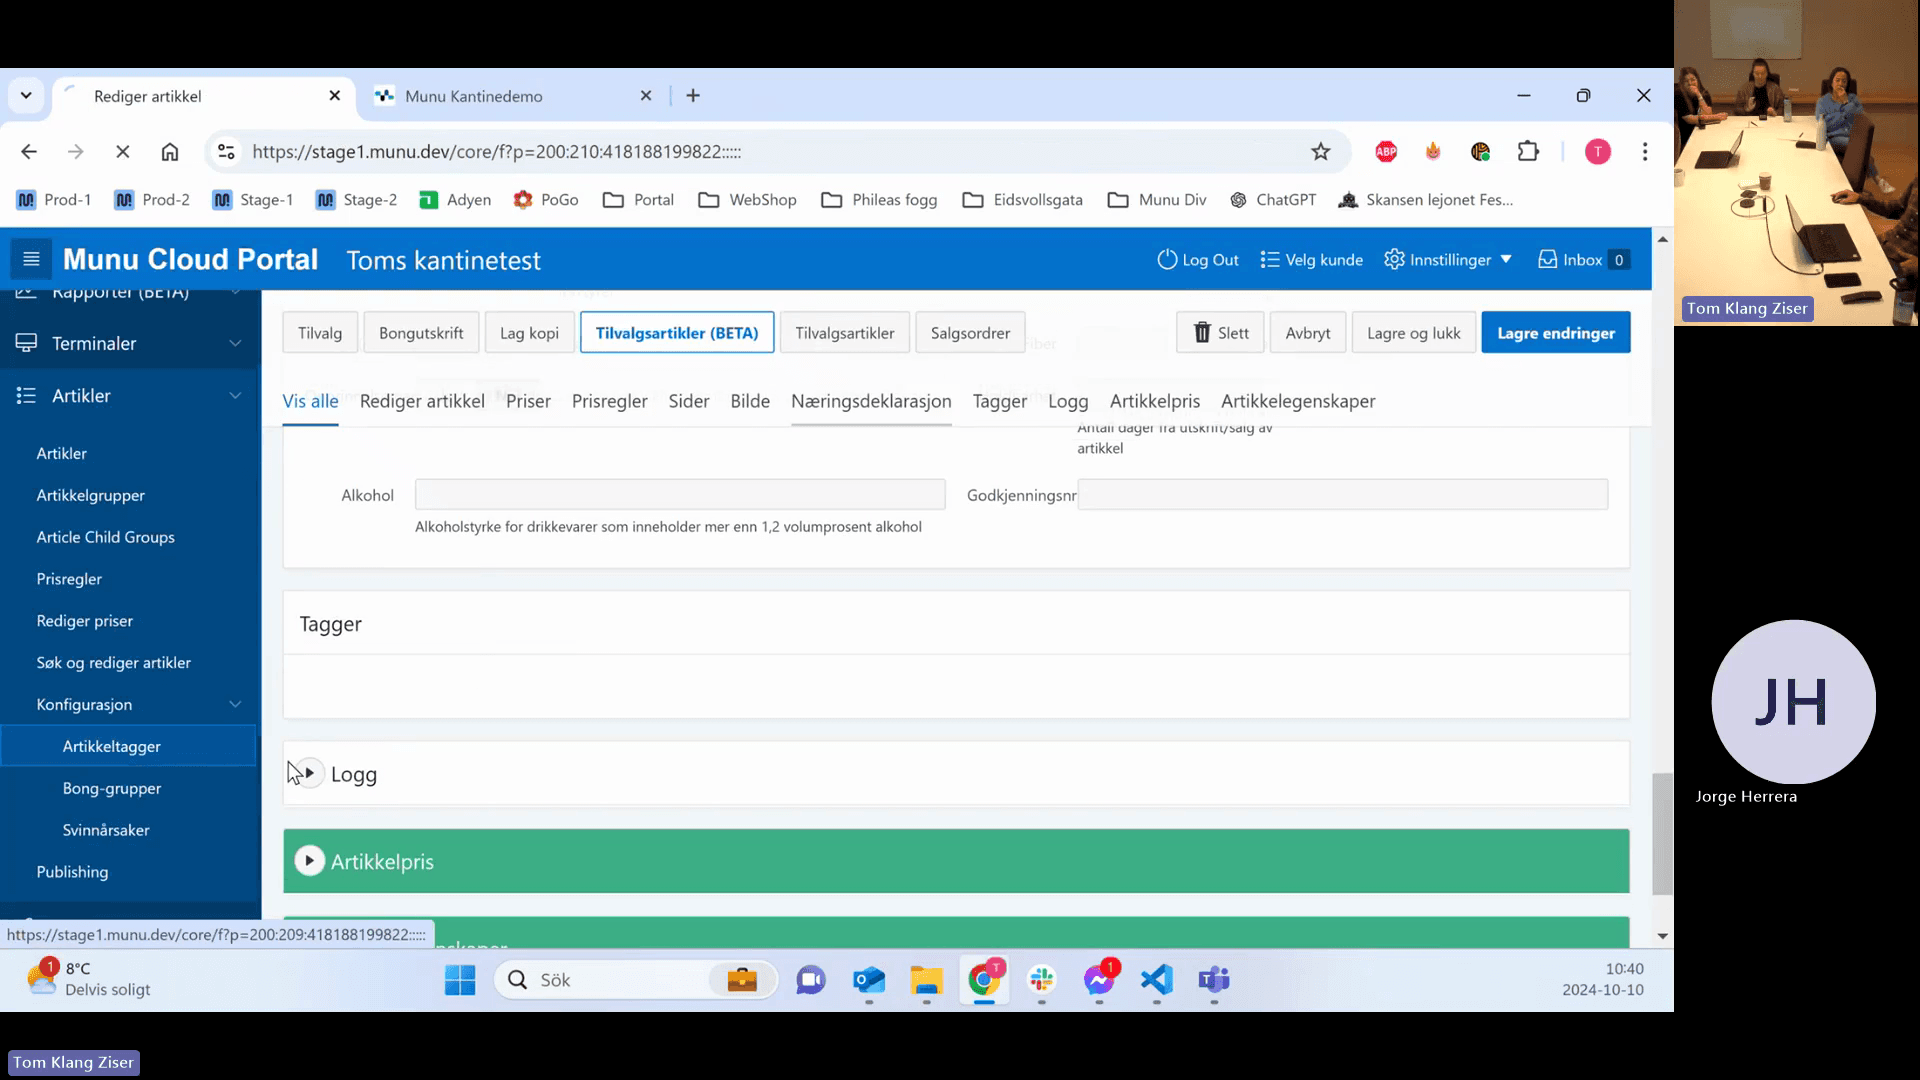The image size is (1920, 1080).
Task: Click Lagre endringer button
Action: pos(1556,333)
